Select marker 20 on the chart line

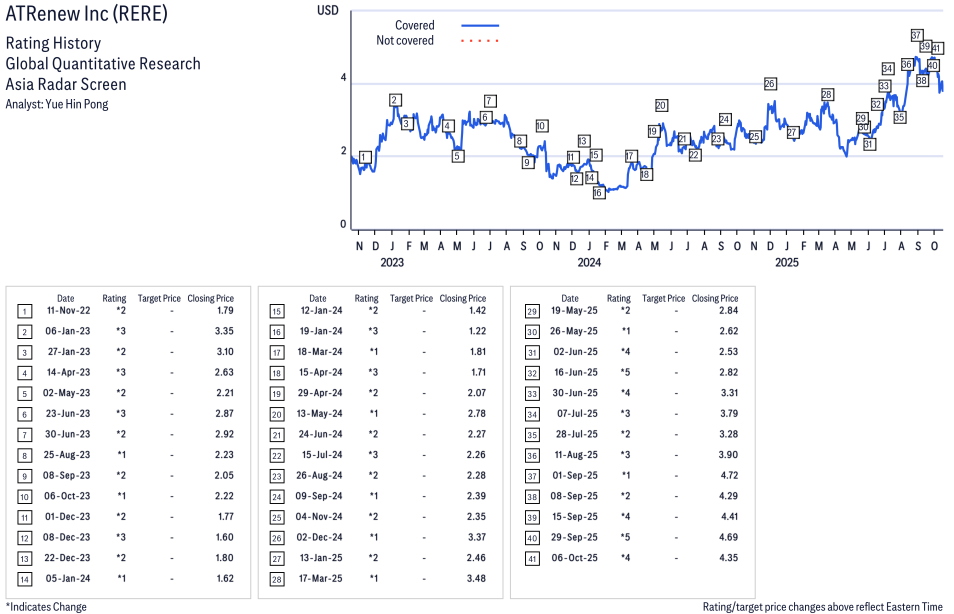point(661,105)
